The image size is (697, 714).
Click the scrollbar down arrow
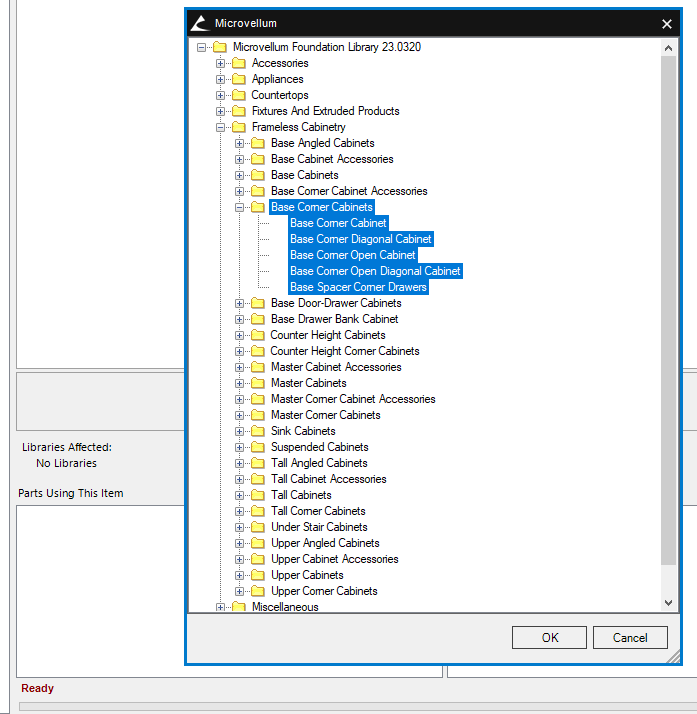669,602
